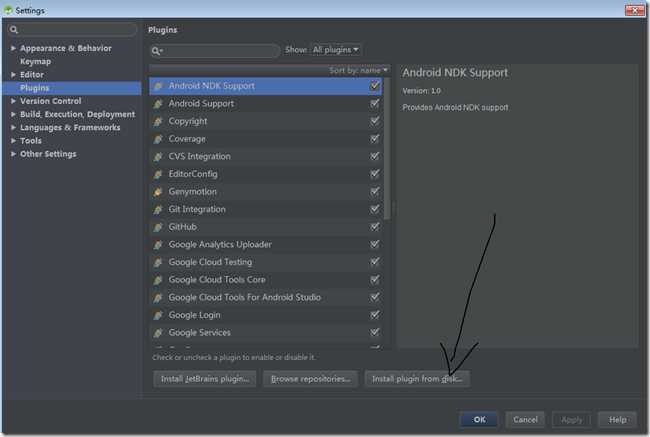The height and width of the screenshot is (437, 650).
Task: Click the Android Support plugin icon
Action: (x=158, y=104)
